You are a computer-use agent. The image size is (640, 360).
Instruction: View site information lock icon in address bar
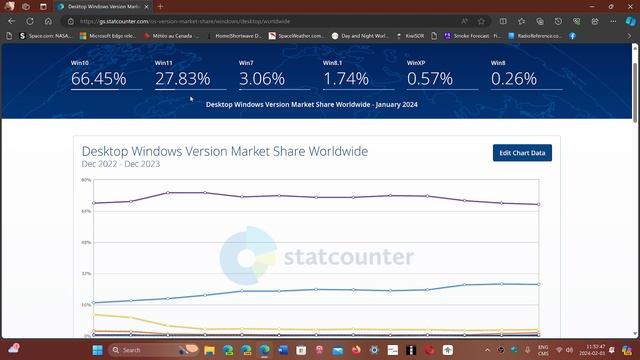click(71, 21)
